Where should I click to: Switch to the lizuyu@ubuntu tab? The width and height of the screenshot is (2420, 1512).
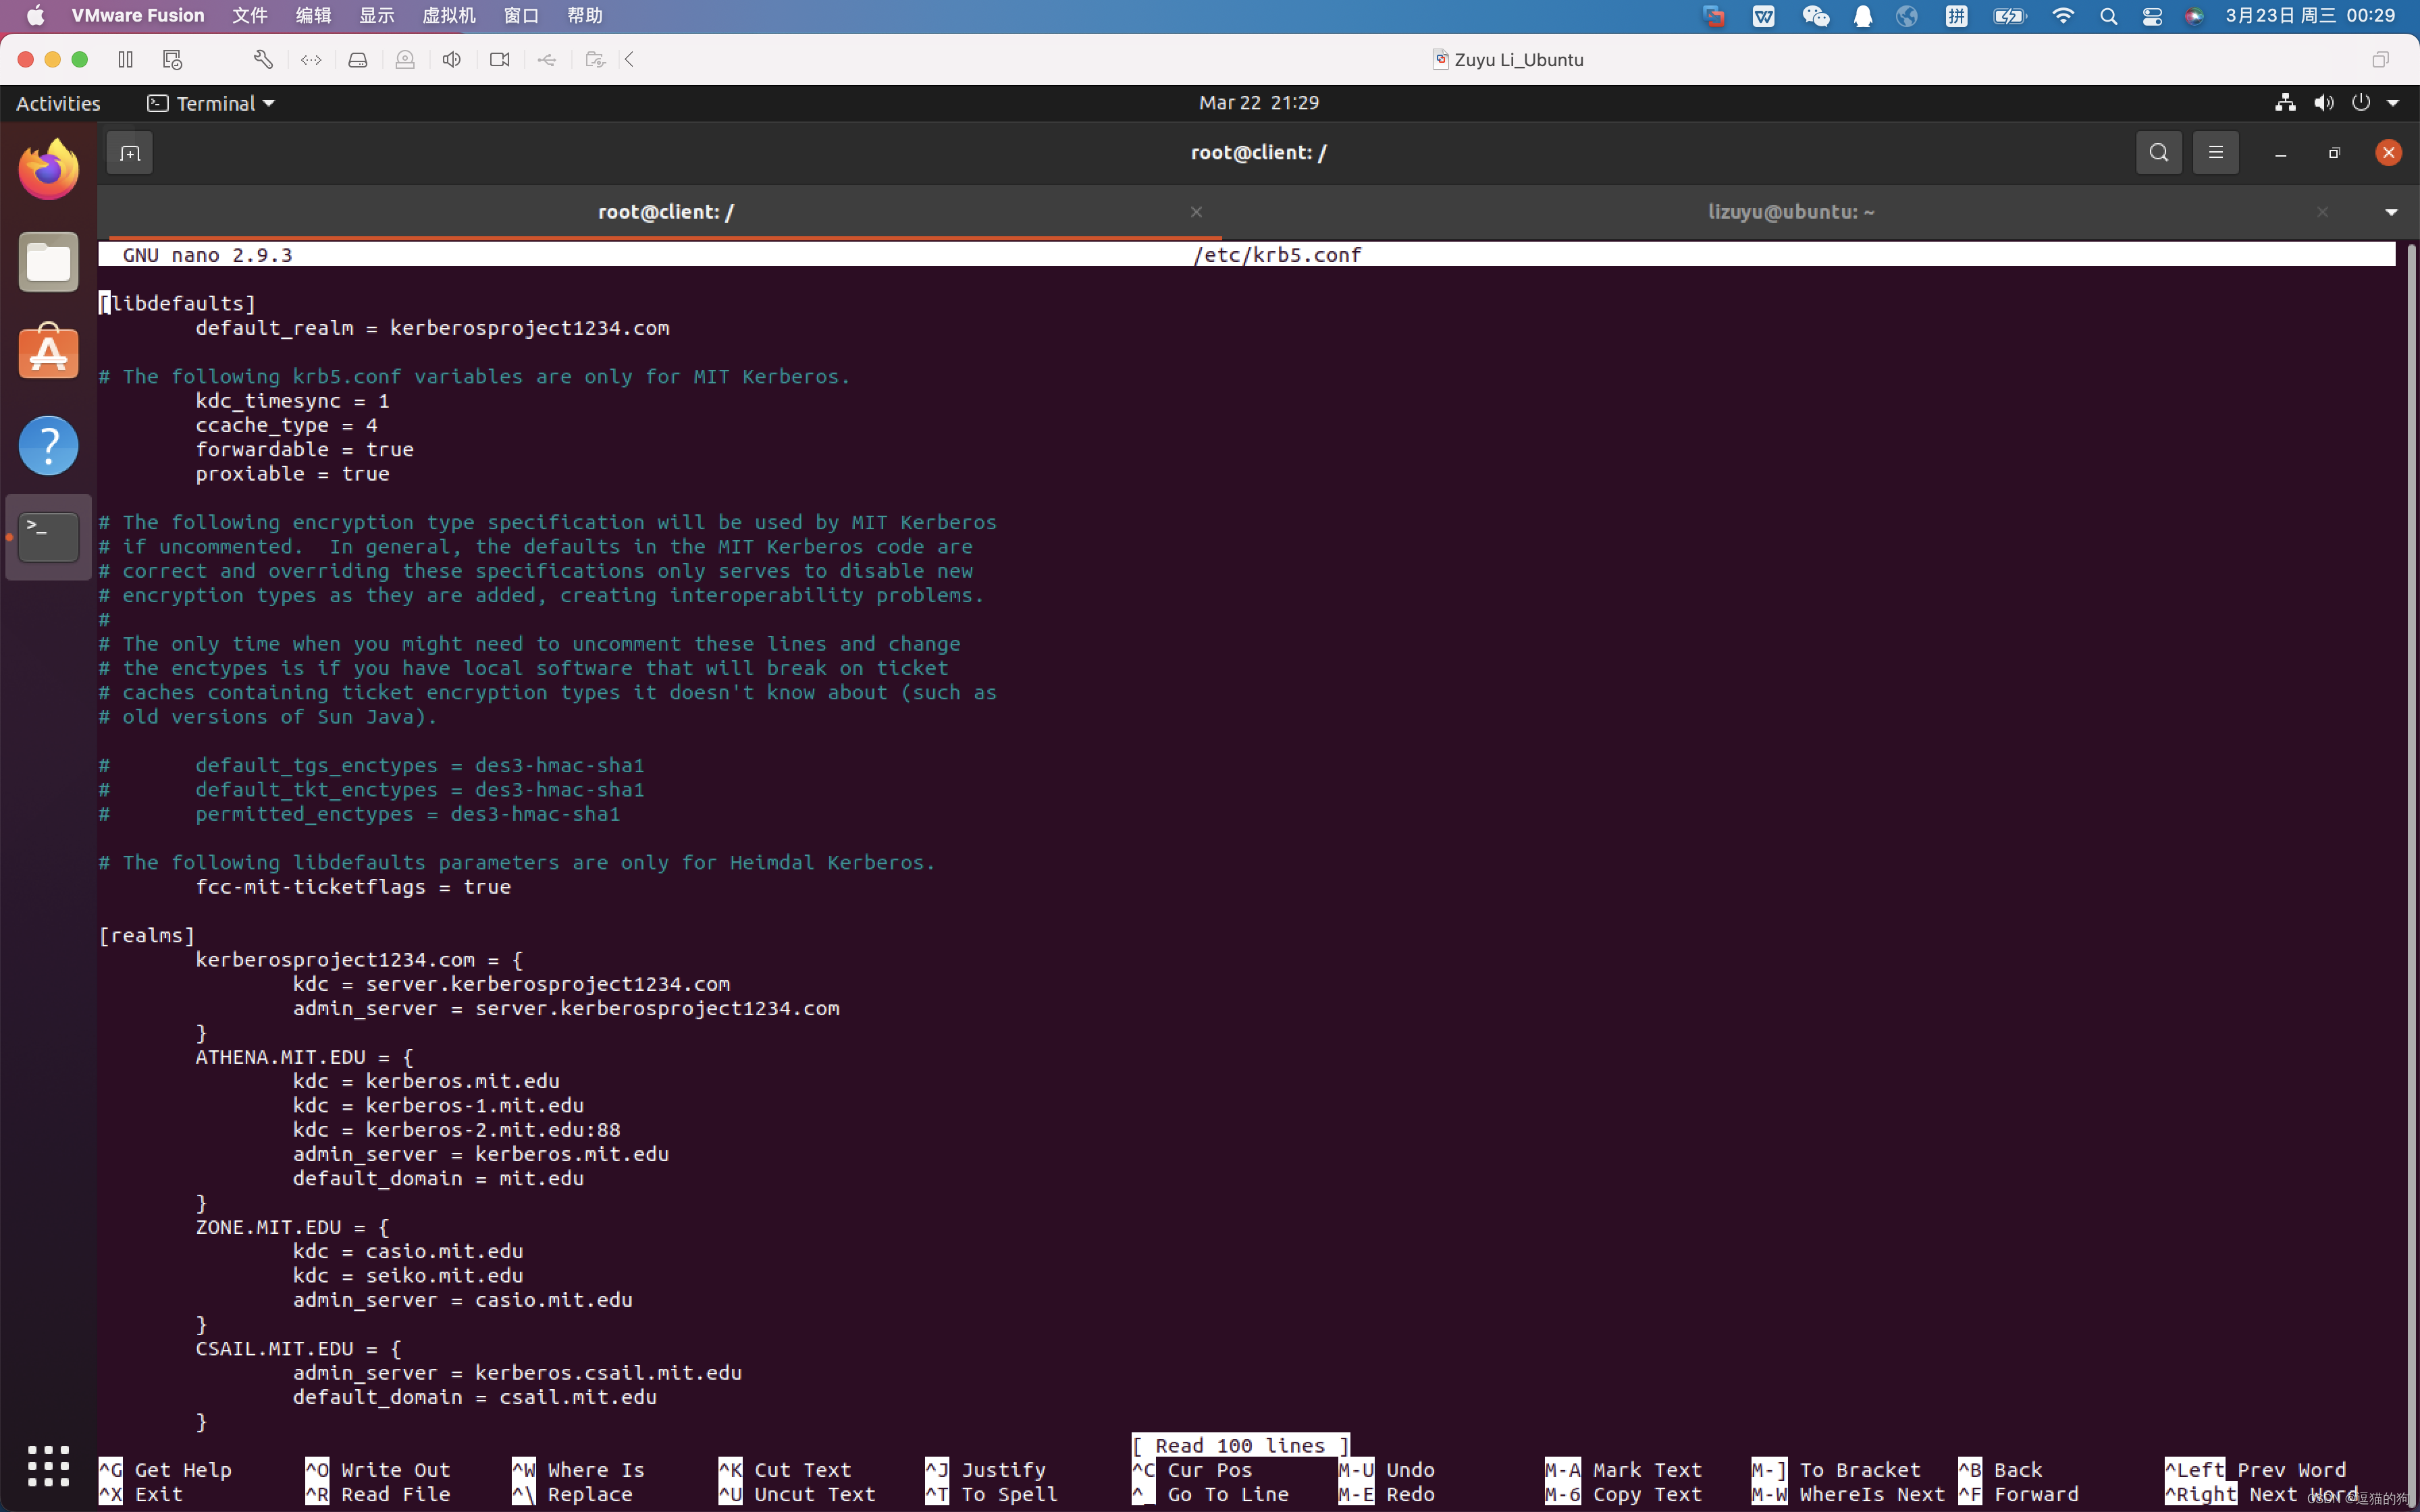[x=1790, y=212]
